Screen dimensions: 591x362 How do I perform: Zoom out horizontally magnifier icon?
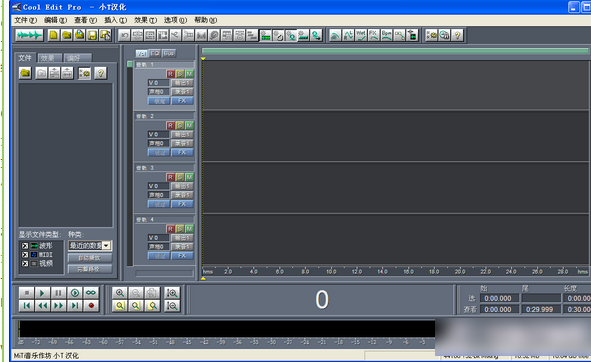[136, 293]
